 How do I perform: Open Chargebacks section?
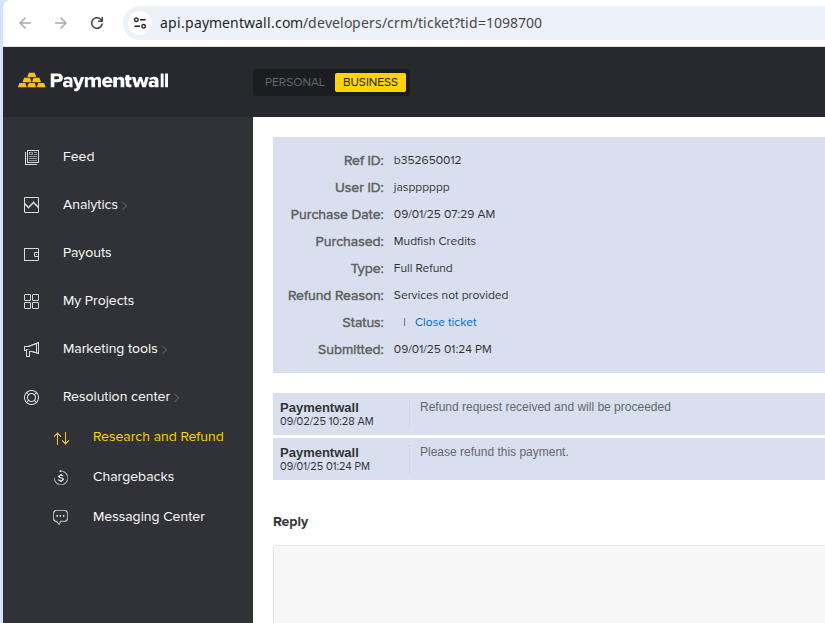(134, 477)
